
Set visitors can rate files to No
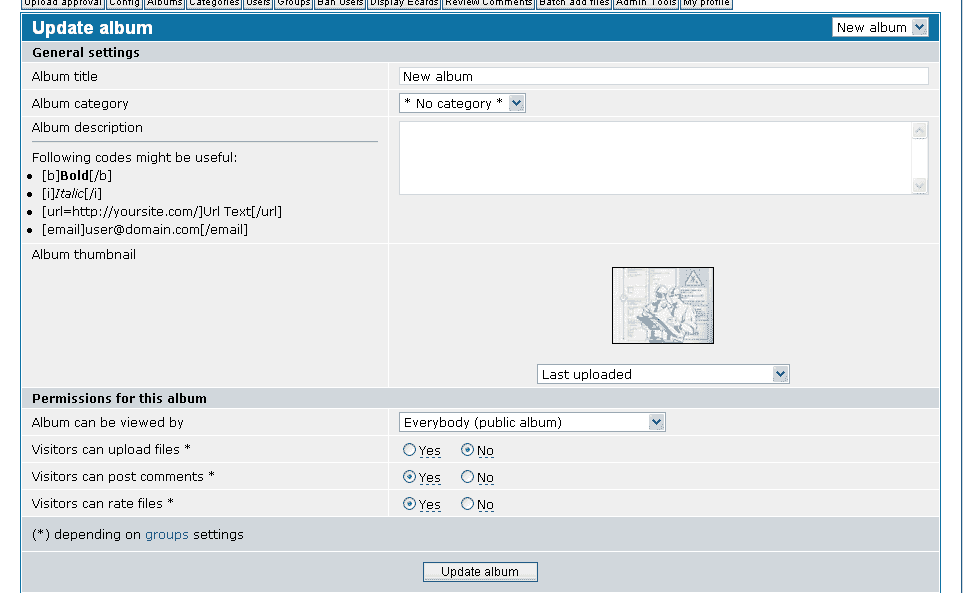[x=467, y=505]
